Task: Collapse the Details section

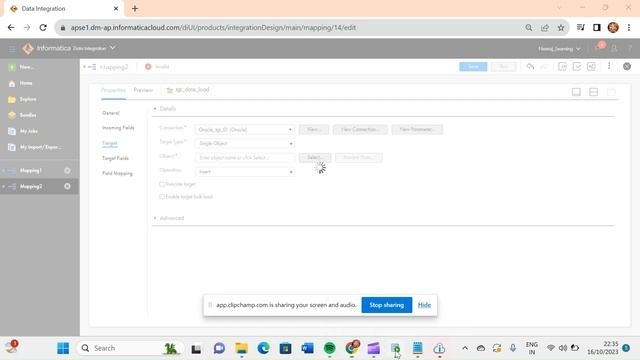Action: tap(155, 109)
